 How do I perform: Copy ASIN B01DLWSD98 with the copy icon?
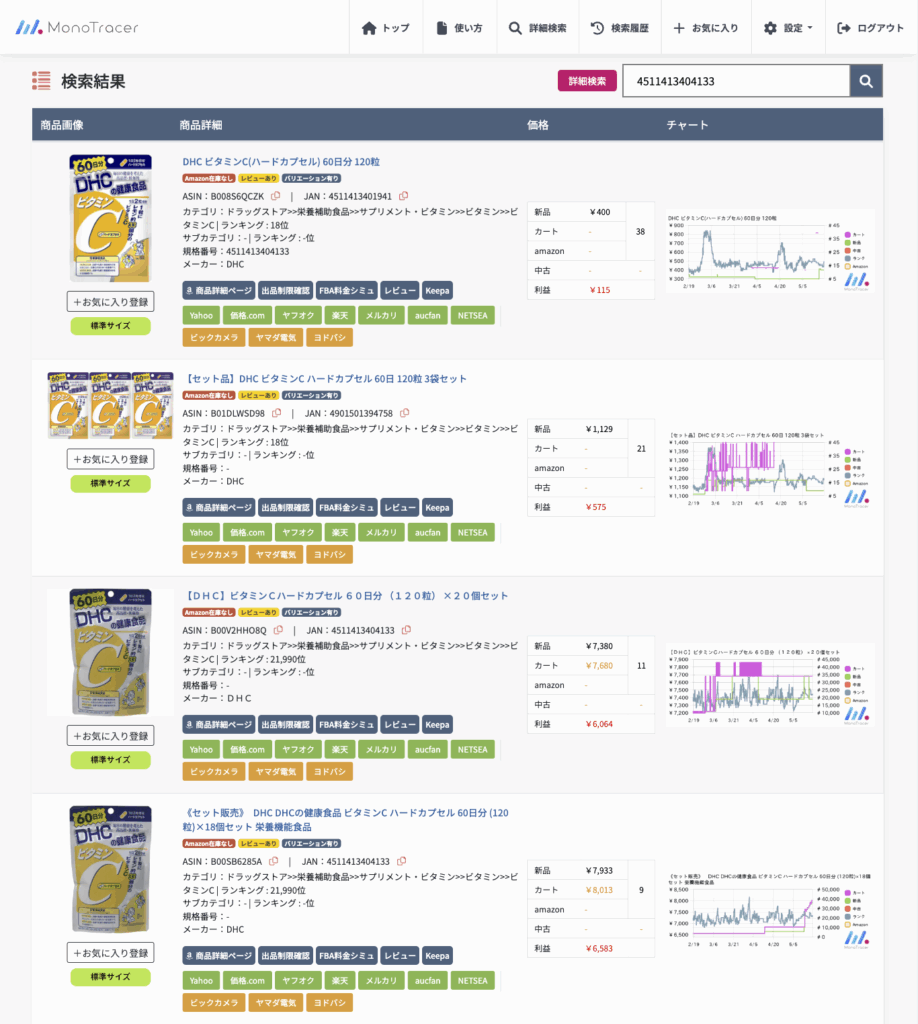click(x=277, y=413)
